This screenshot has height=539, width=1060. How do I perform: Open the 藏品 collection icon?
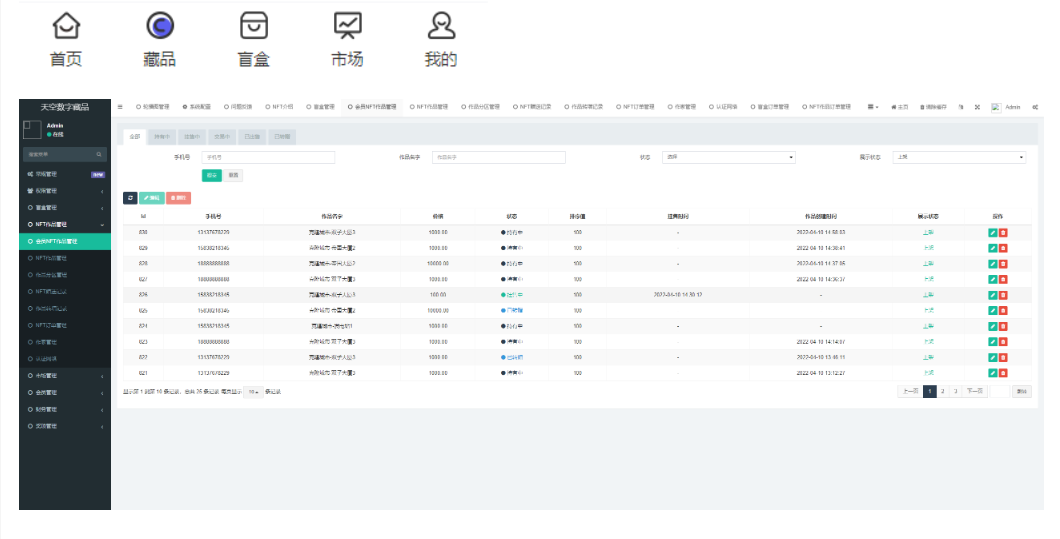coord(160,26)
